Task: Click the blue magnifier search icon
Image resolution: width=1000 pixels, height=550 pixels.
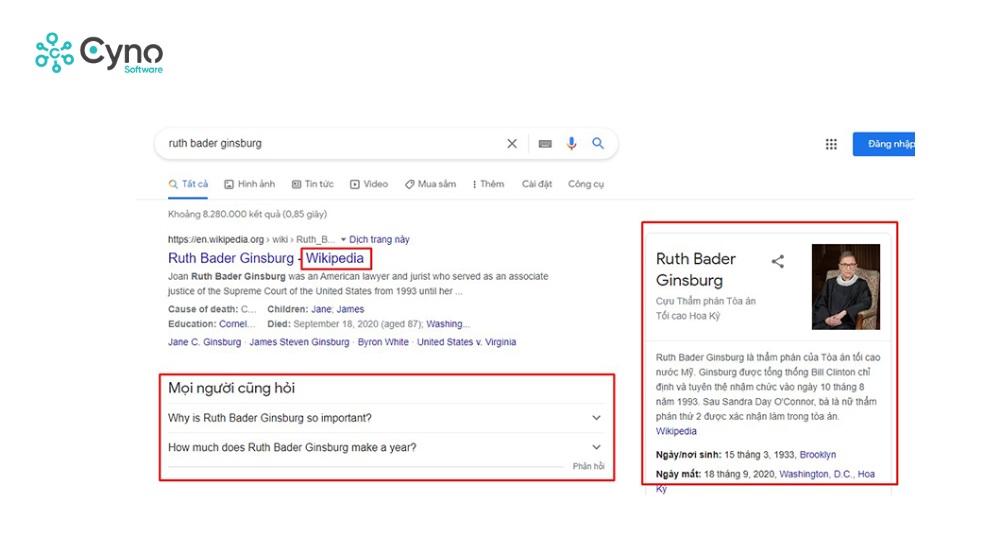Action: (598, 144)
